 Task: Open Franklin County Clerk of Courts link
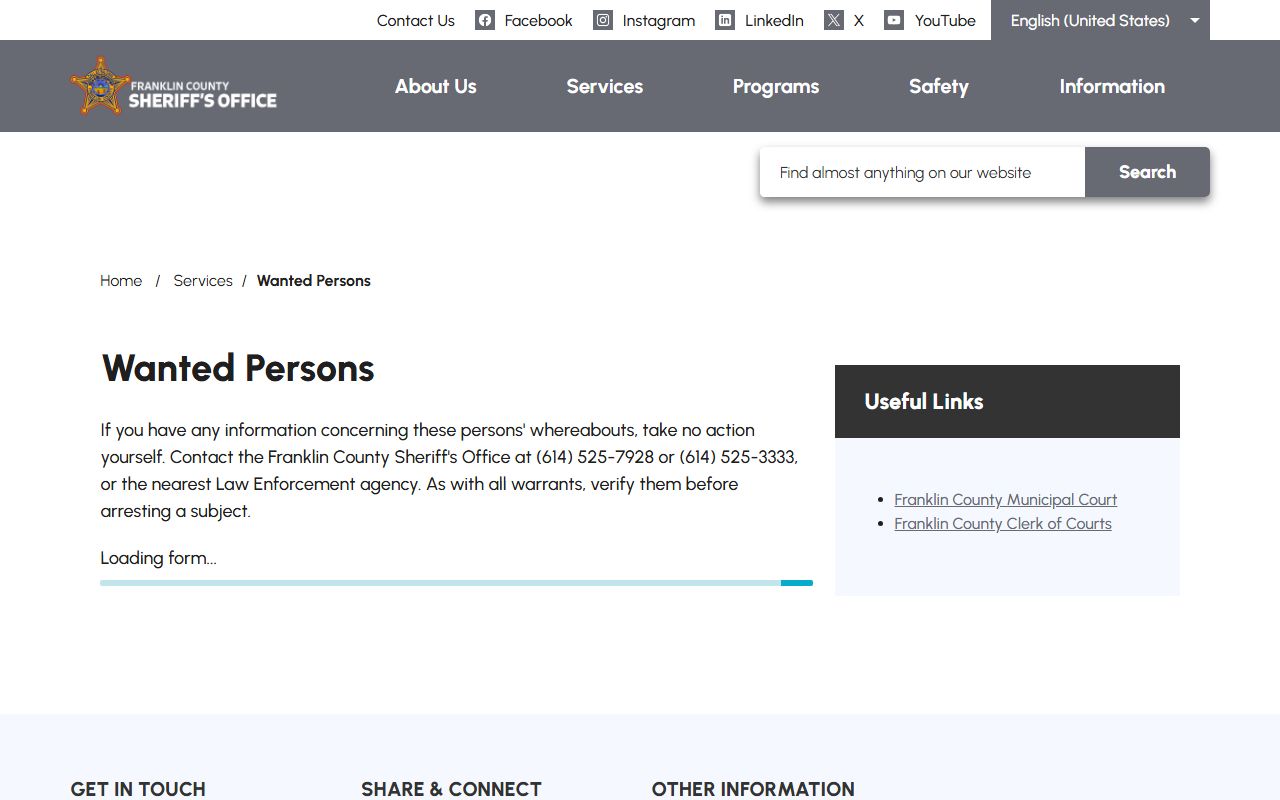pos(1003,524)
